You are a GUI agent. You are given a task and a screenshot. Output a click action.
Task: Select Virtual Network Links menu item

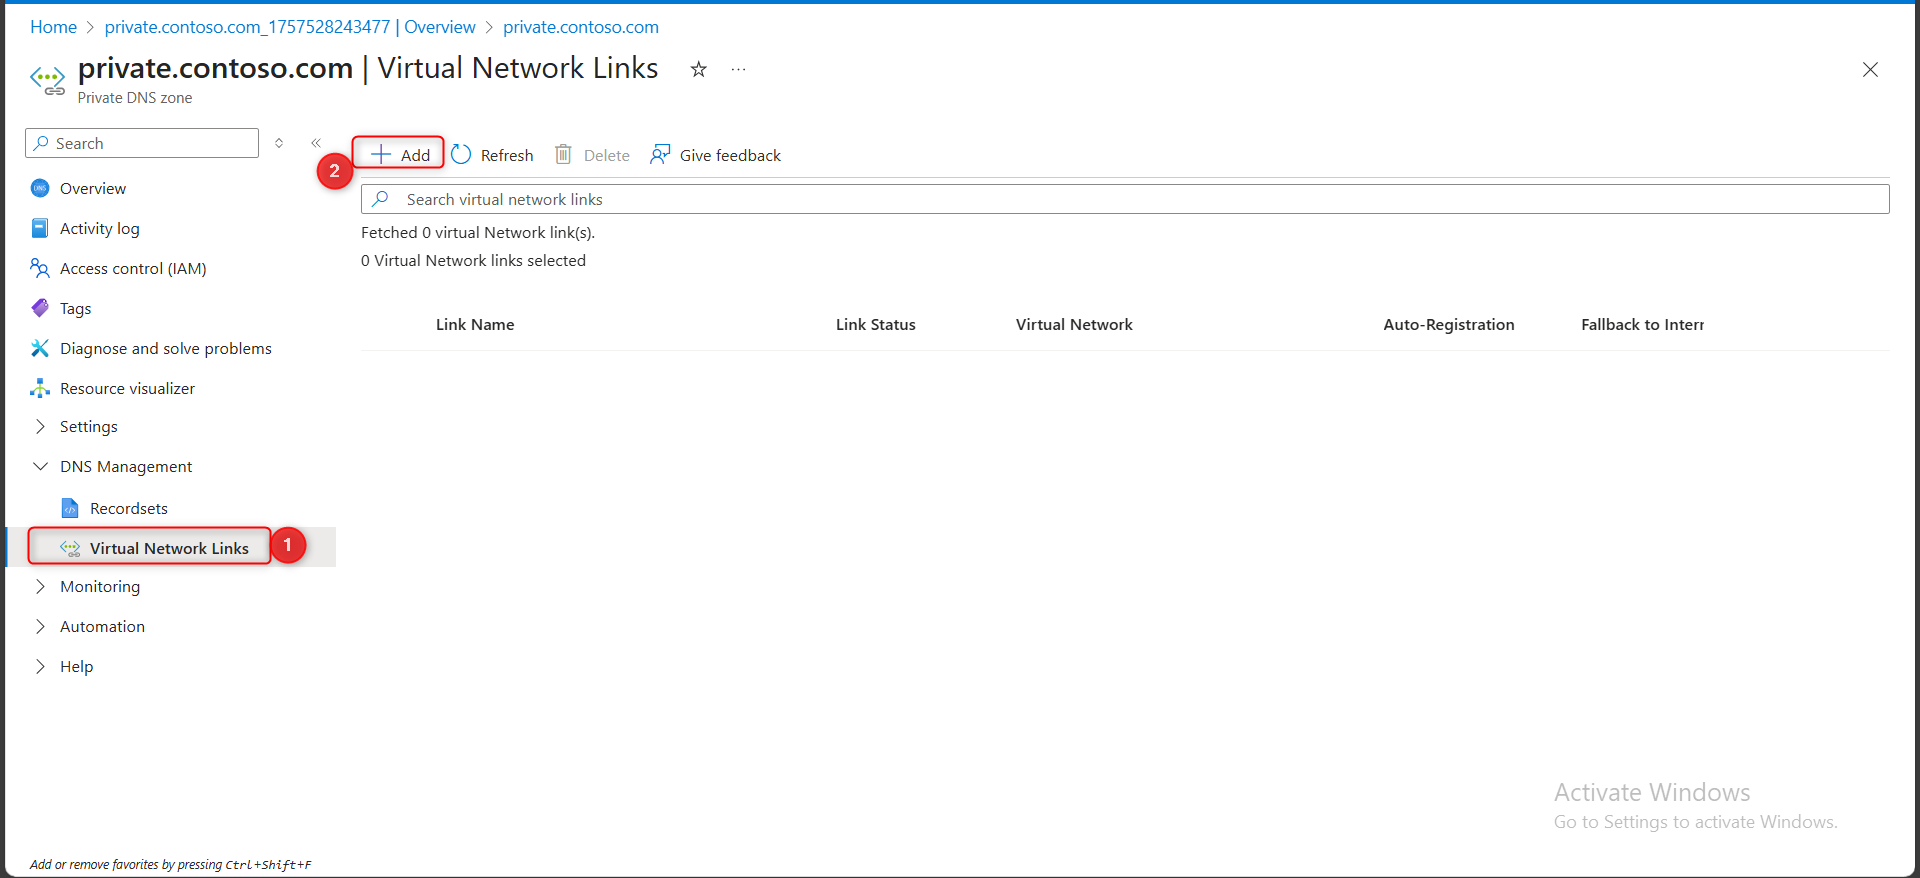pos(170,547)
